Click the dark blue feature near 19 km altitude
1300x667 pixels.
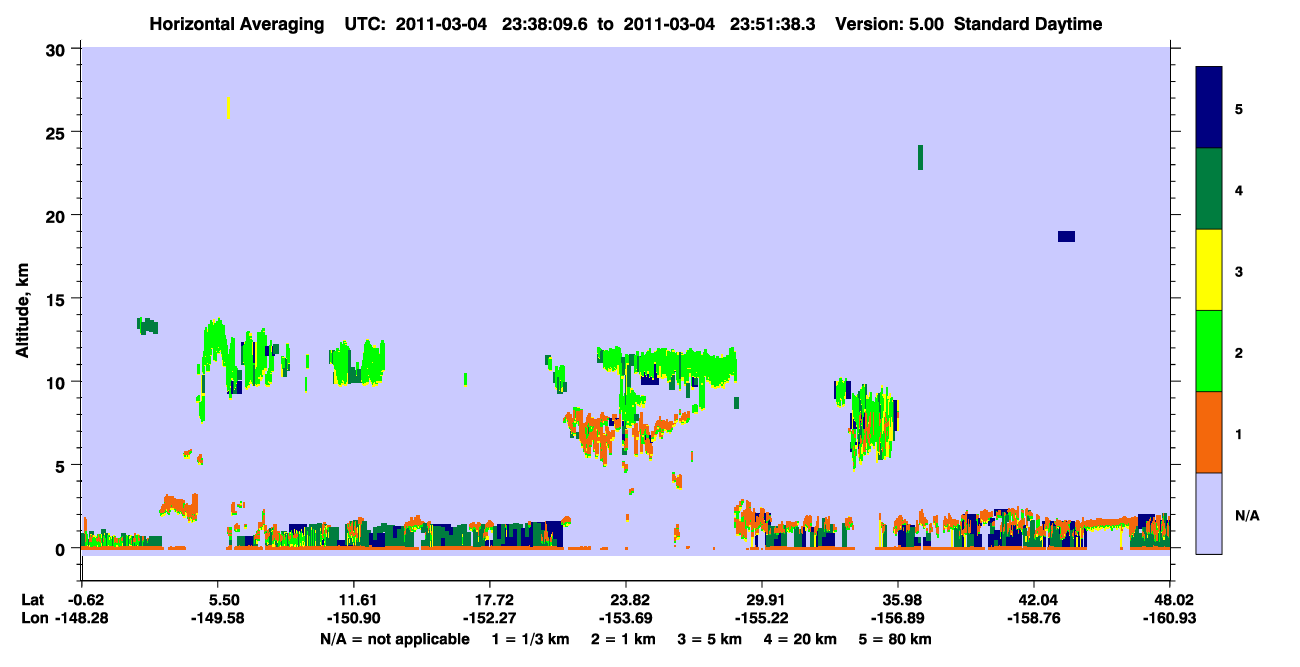coord(1066,236)
